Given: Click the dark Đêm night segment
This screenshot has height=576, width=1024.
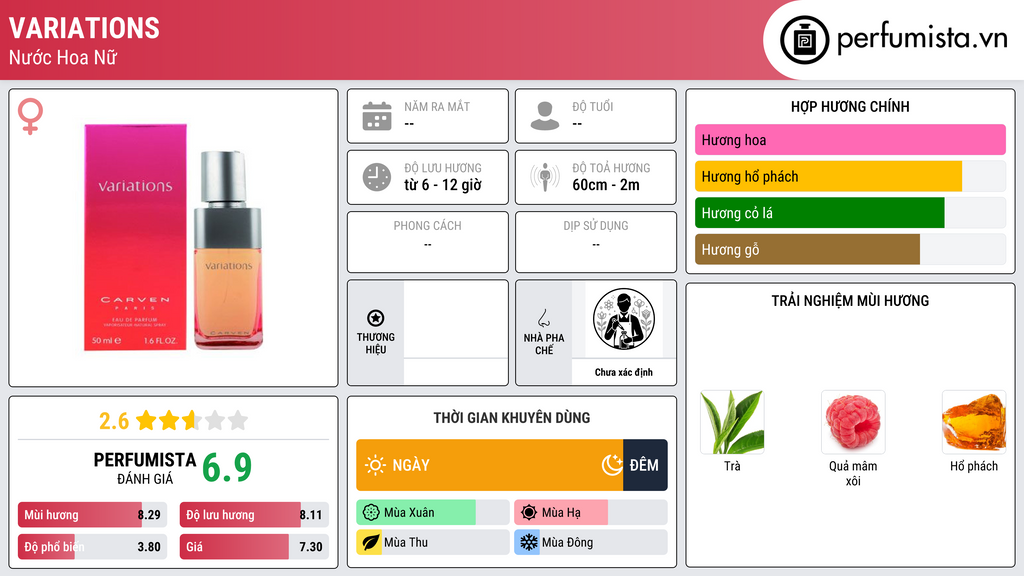Looking at the screenshot, I should [645, 465].
